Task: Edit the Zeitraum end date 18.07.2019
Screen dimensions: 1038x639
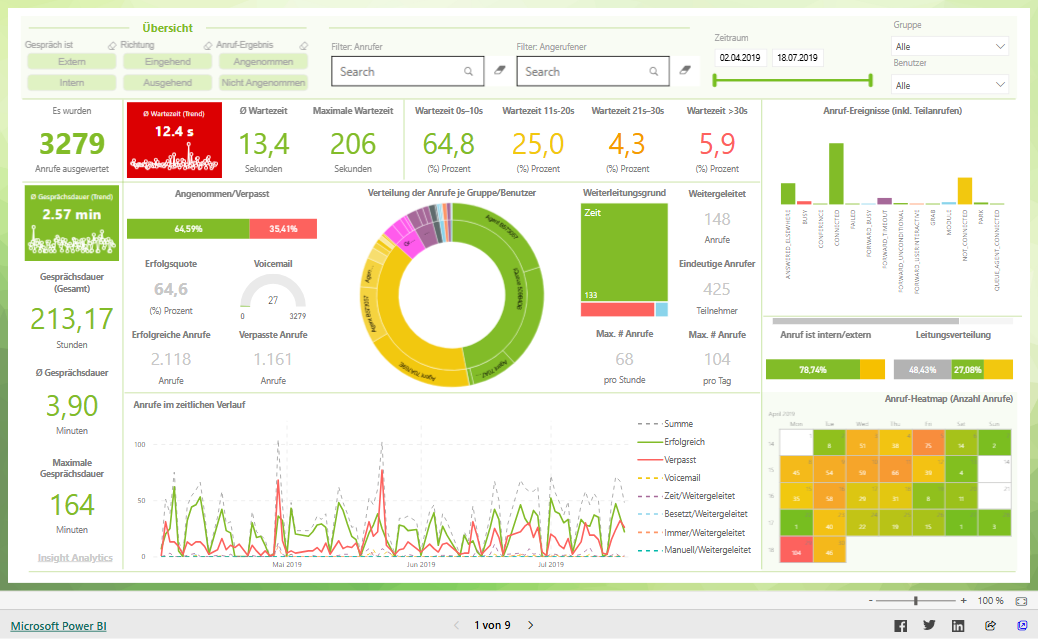Action: 797,58
